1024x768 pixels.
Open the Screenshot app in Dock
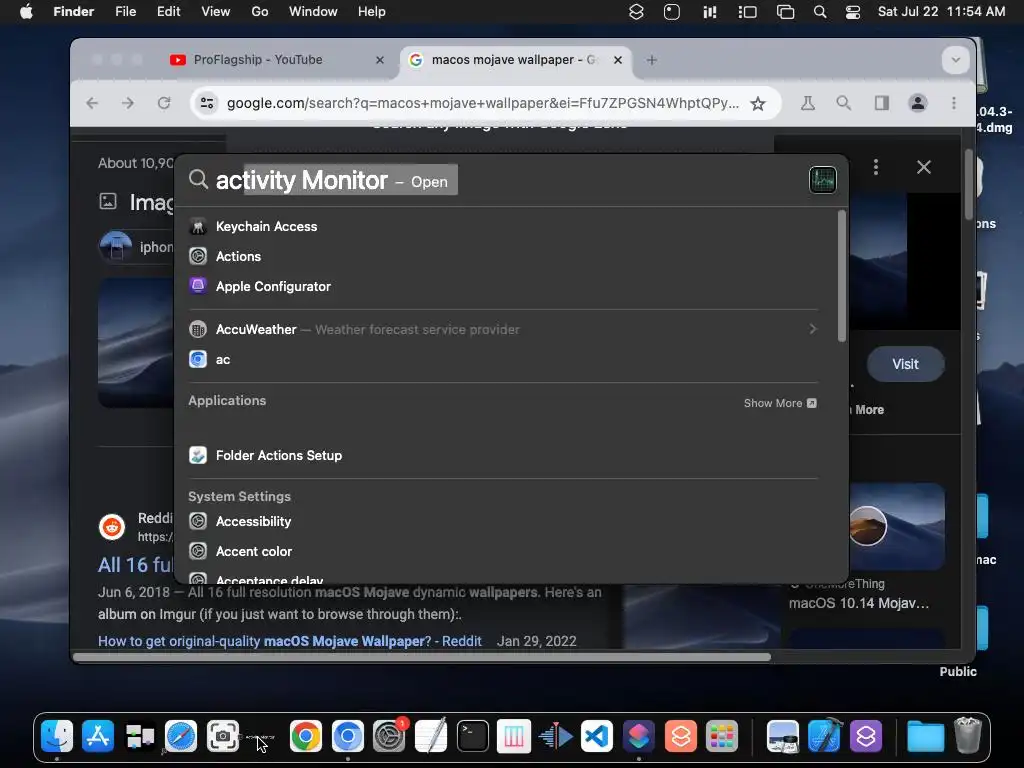[x=223, y=736]
